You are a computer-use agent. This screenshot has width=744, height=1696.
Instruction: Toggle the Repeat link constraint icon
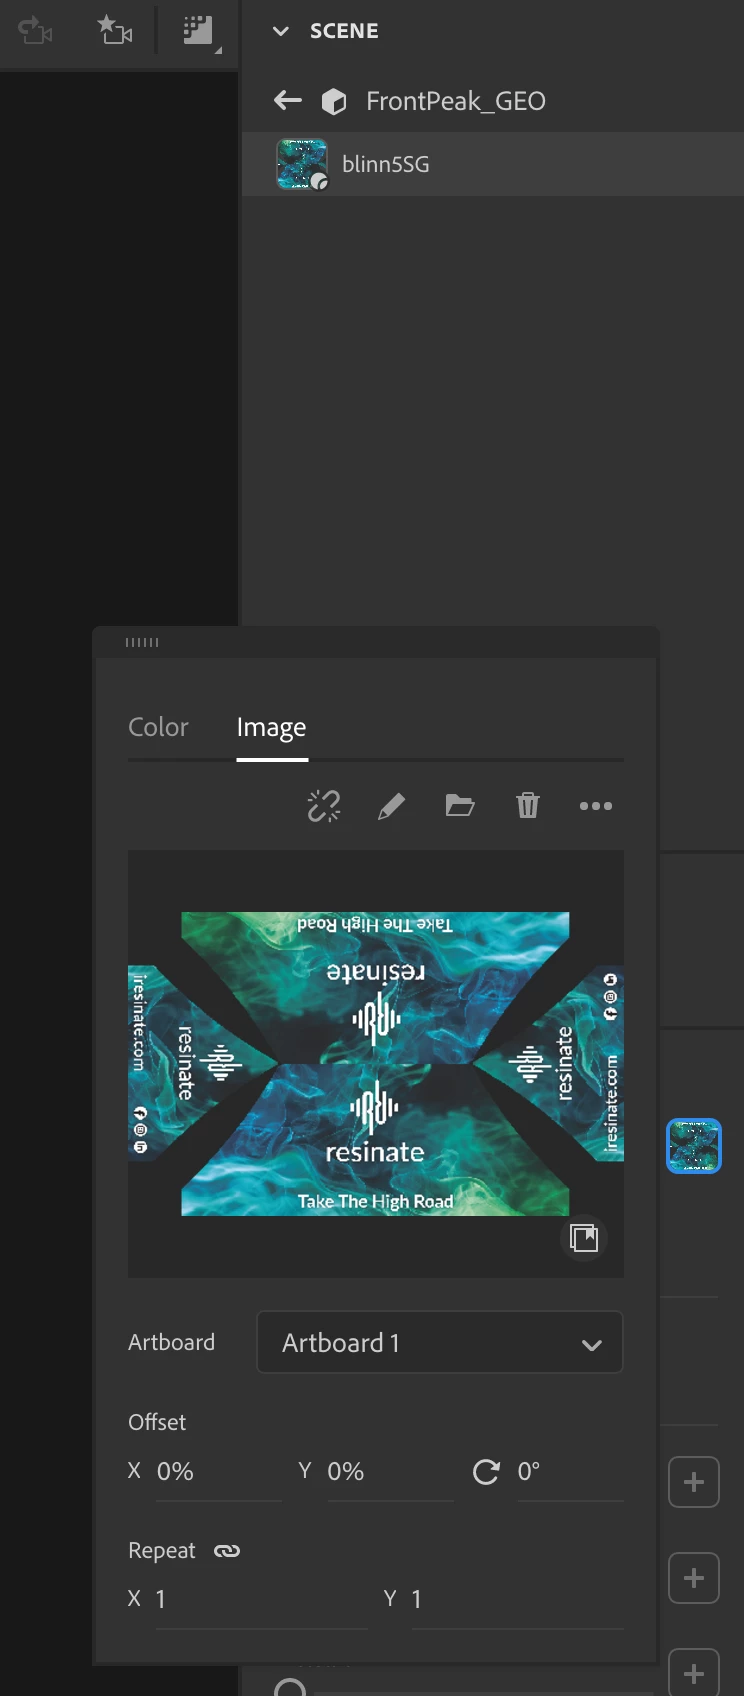[x=227, y=1551]
